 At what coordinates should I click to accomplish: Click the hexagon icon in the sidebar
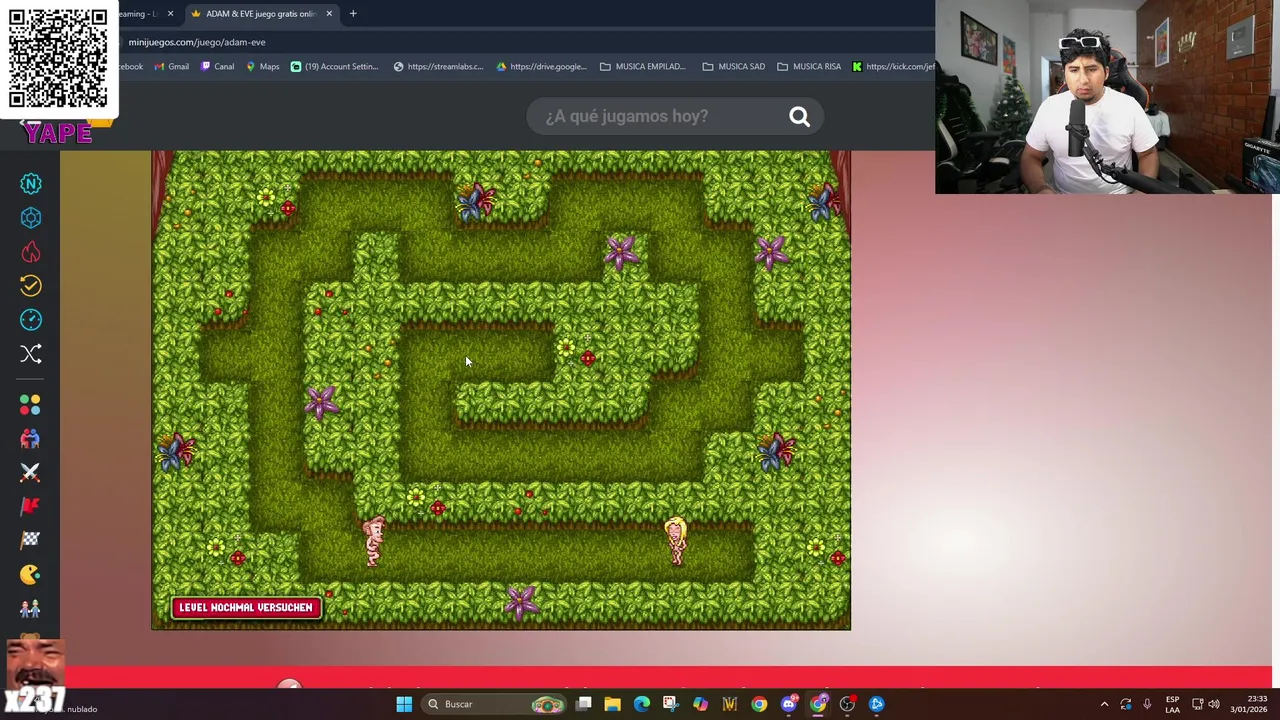tap(31, 218)
